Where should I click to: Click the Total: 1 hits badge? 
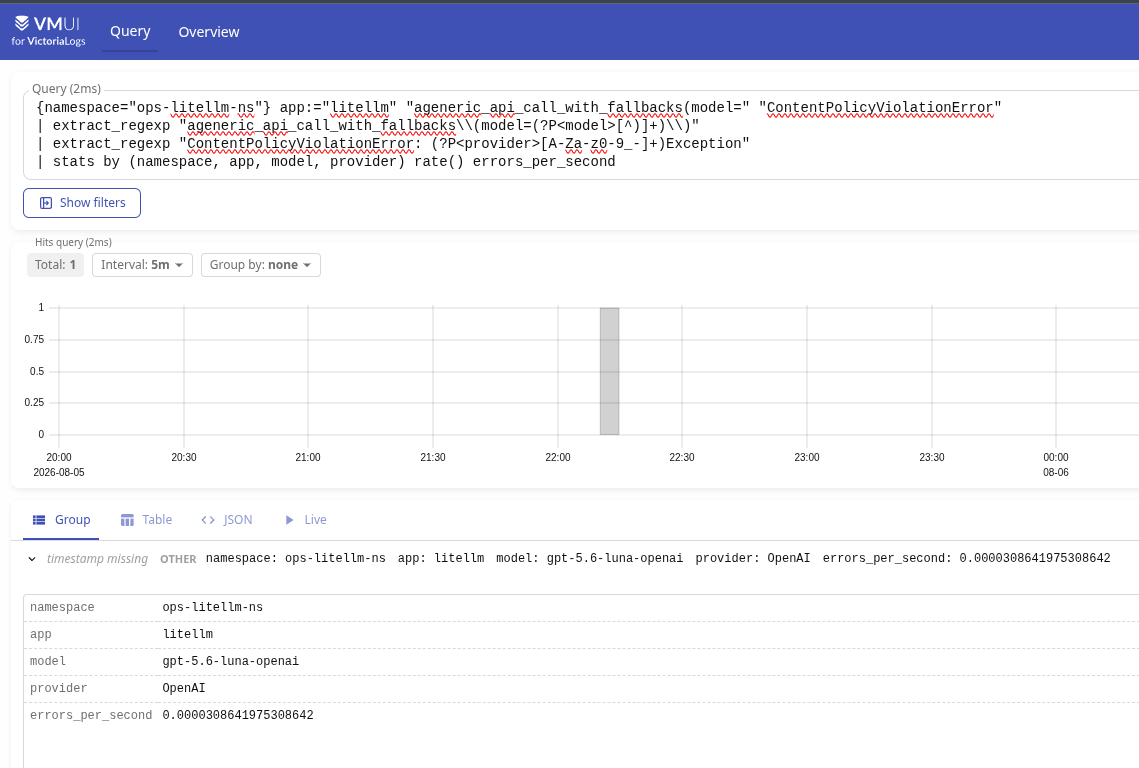tap(55, 264)
